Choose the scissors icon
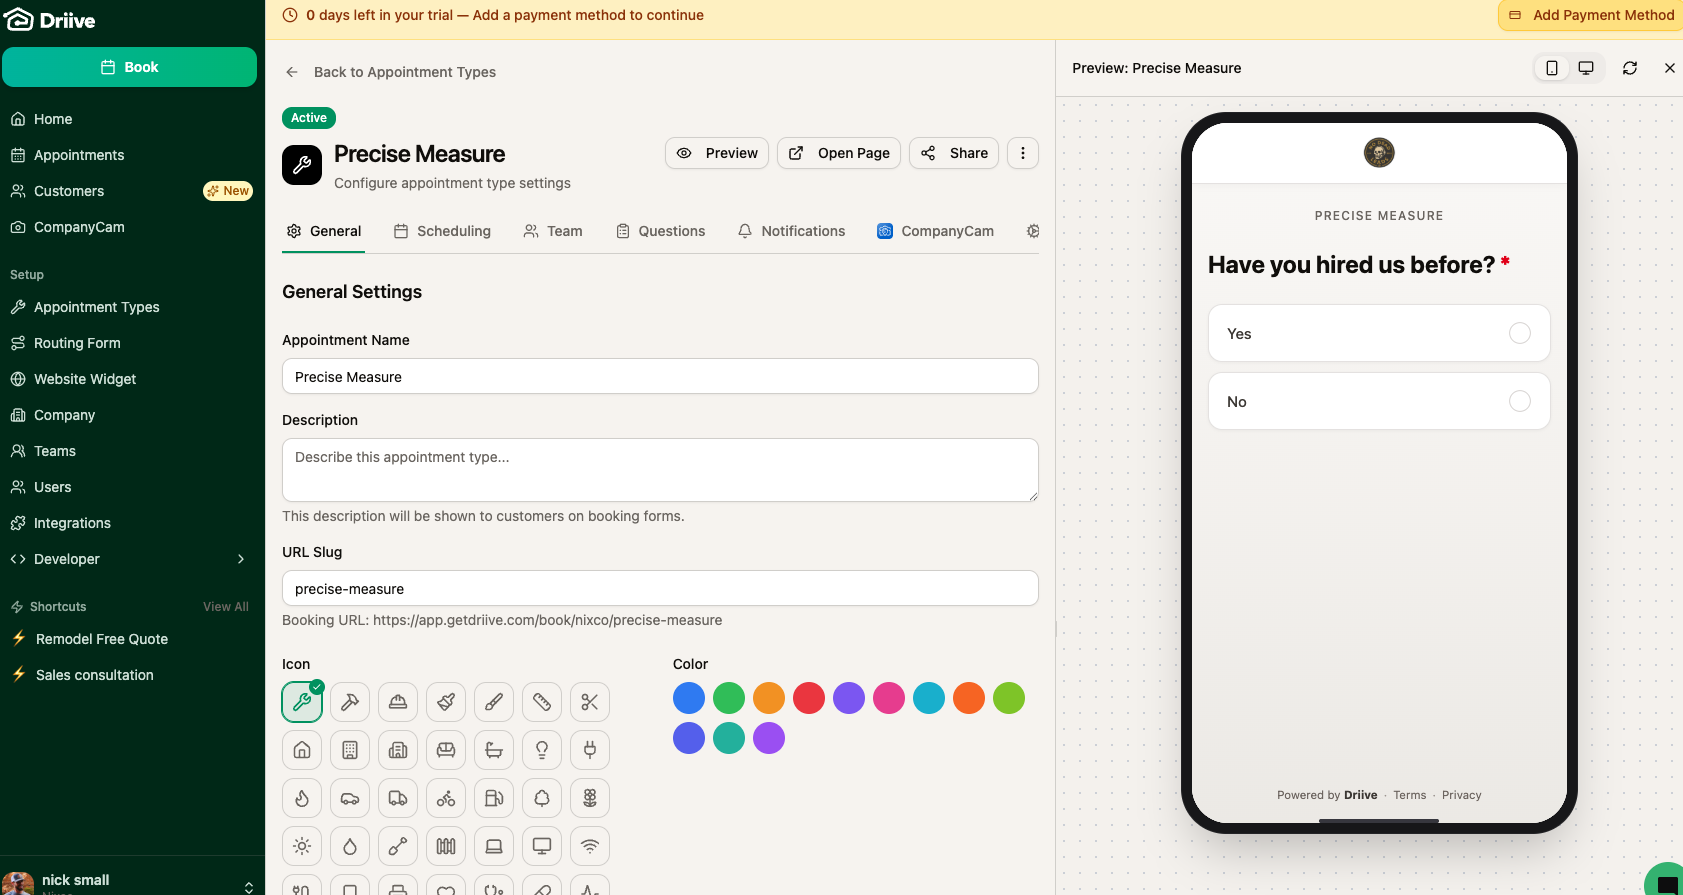Screen dimensions: 1683x895 [x=590, y=702]
